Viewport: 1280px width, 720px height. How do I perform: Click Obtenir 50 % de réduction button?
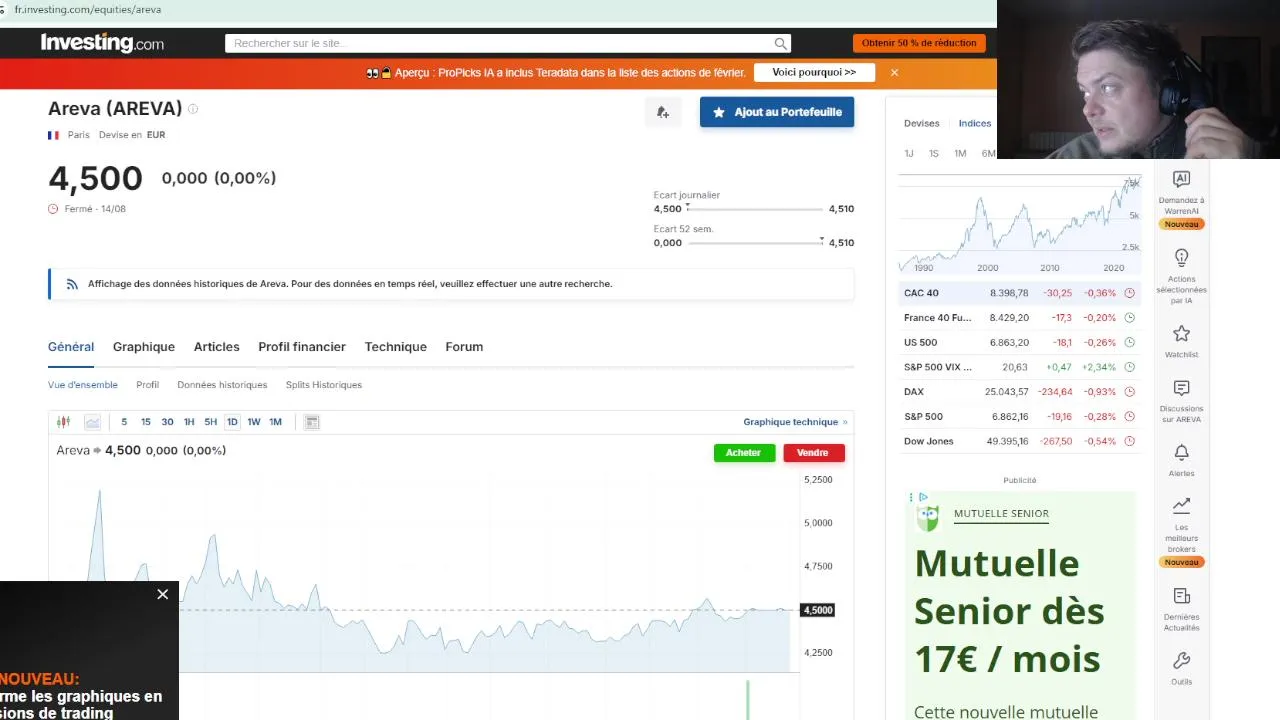click(x=919, y=43)
